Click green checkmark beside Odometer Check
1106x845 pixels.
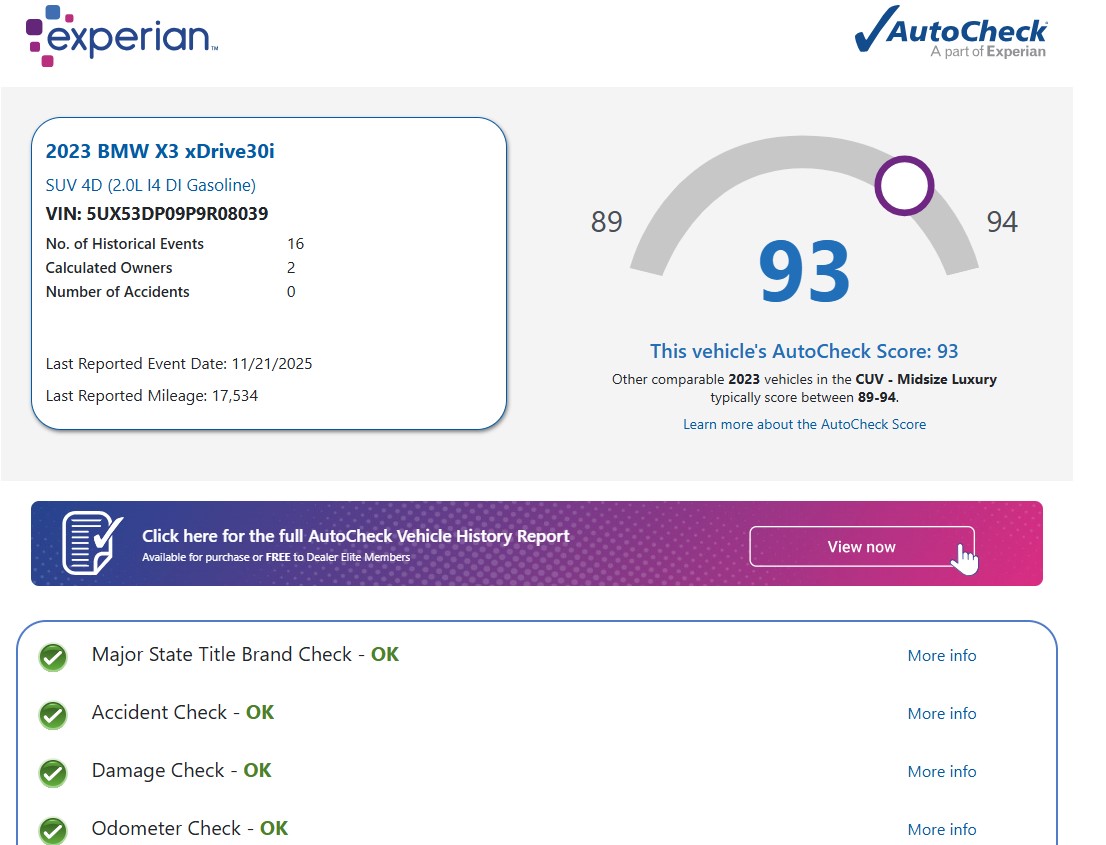(x=53, y=830)
